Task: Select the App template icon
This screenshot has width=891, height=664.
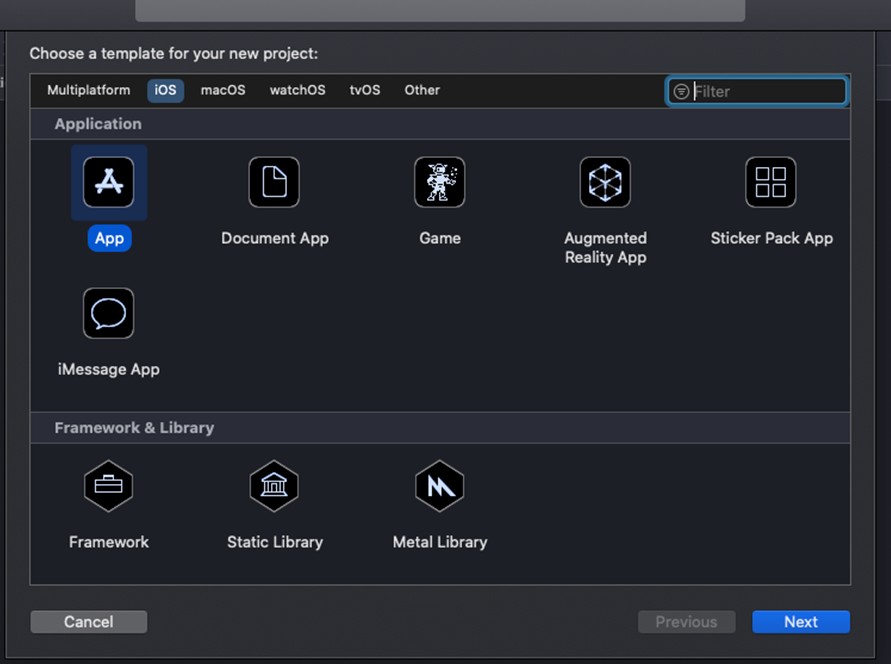Action: click(x=109, y=182)
